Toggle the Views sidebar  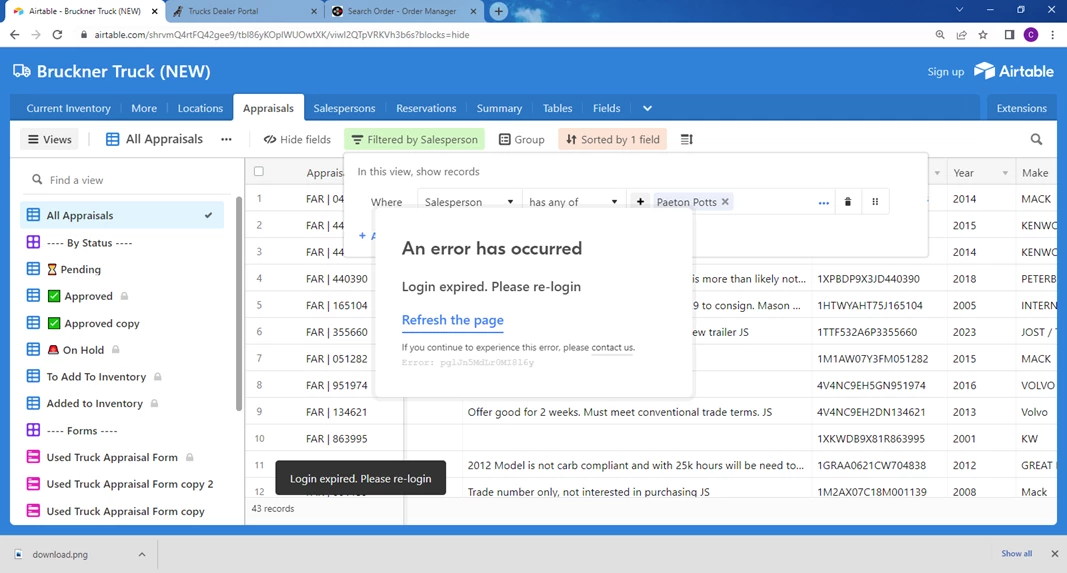pyautogui.click(x=50, y=140)
